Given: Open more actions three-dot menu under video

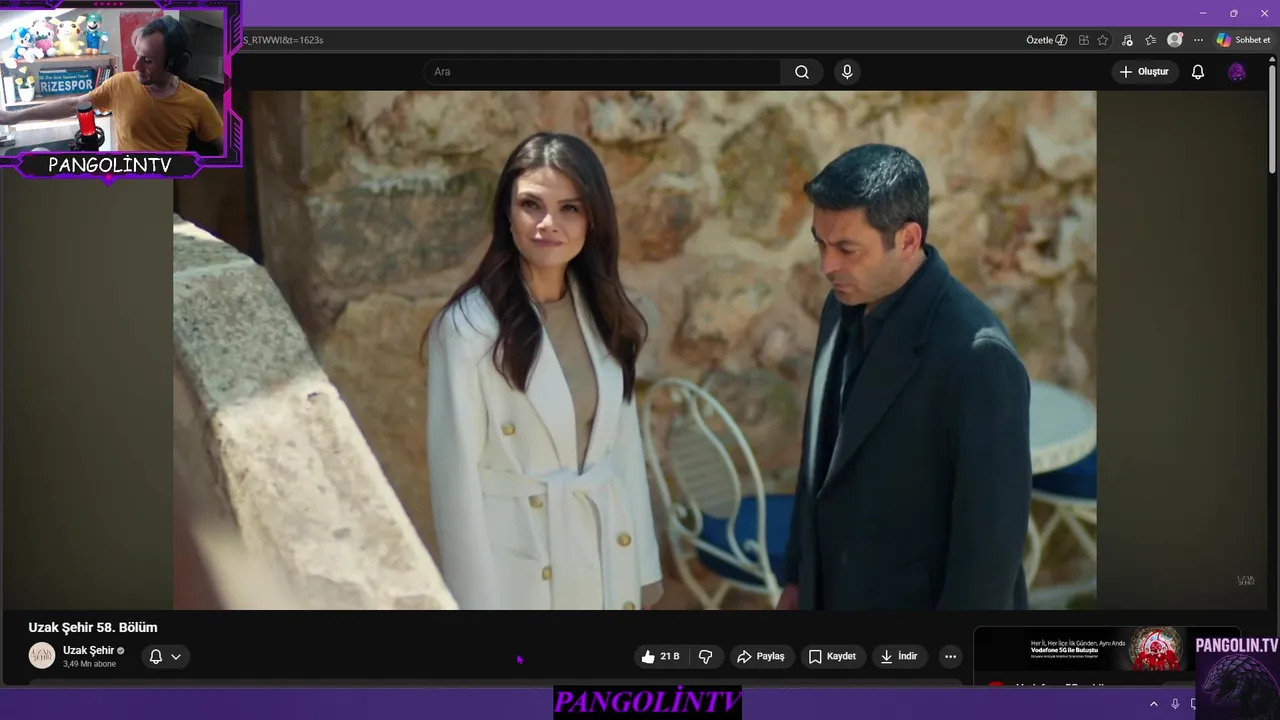Looking at the screenshot, I should [x=950, y=656].
